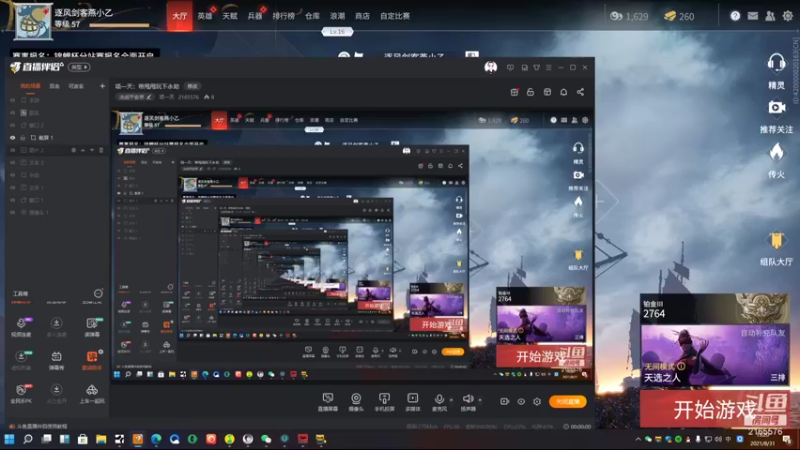Viewport: 800px width, 450px height.
Task: Click the 修改 button beside the stream title
Action: (192, 86)
